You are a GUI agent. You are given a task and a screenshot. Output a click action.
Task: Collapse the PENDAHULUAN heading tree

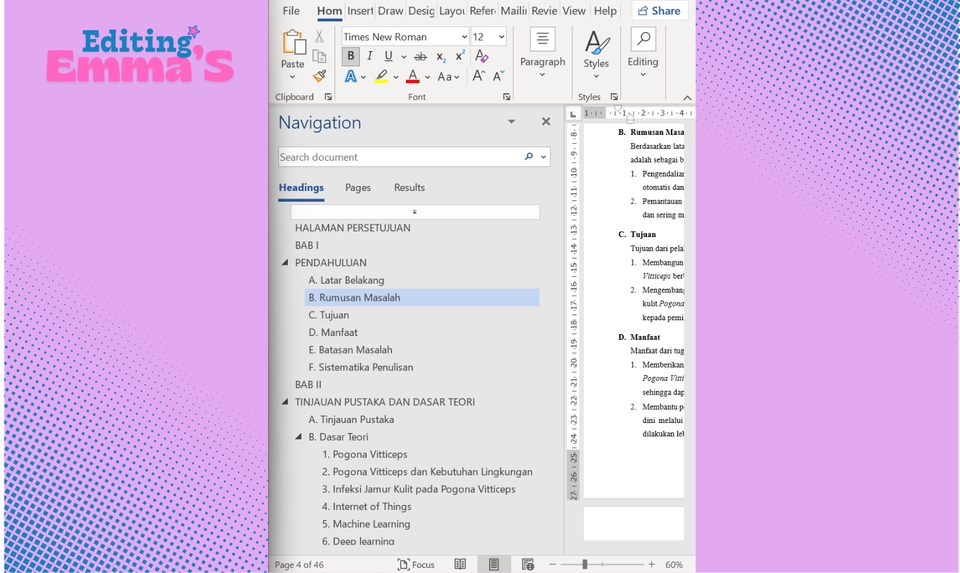coord(285,263)
